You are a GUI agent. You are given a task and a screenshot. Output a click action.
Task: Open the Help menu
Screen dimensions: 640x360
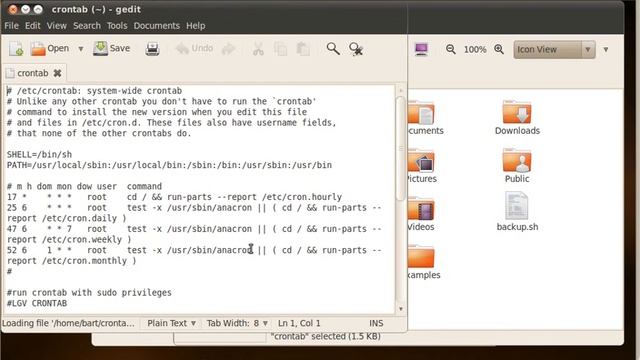point(196,26)
